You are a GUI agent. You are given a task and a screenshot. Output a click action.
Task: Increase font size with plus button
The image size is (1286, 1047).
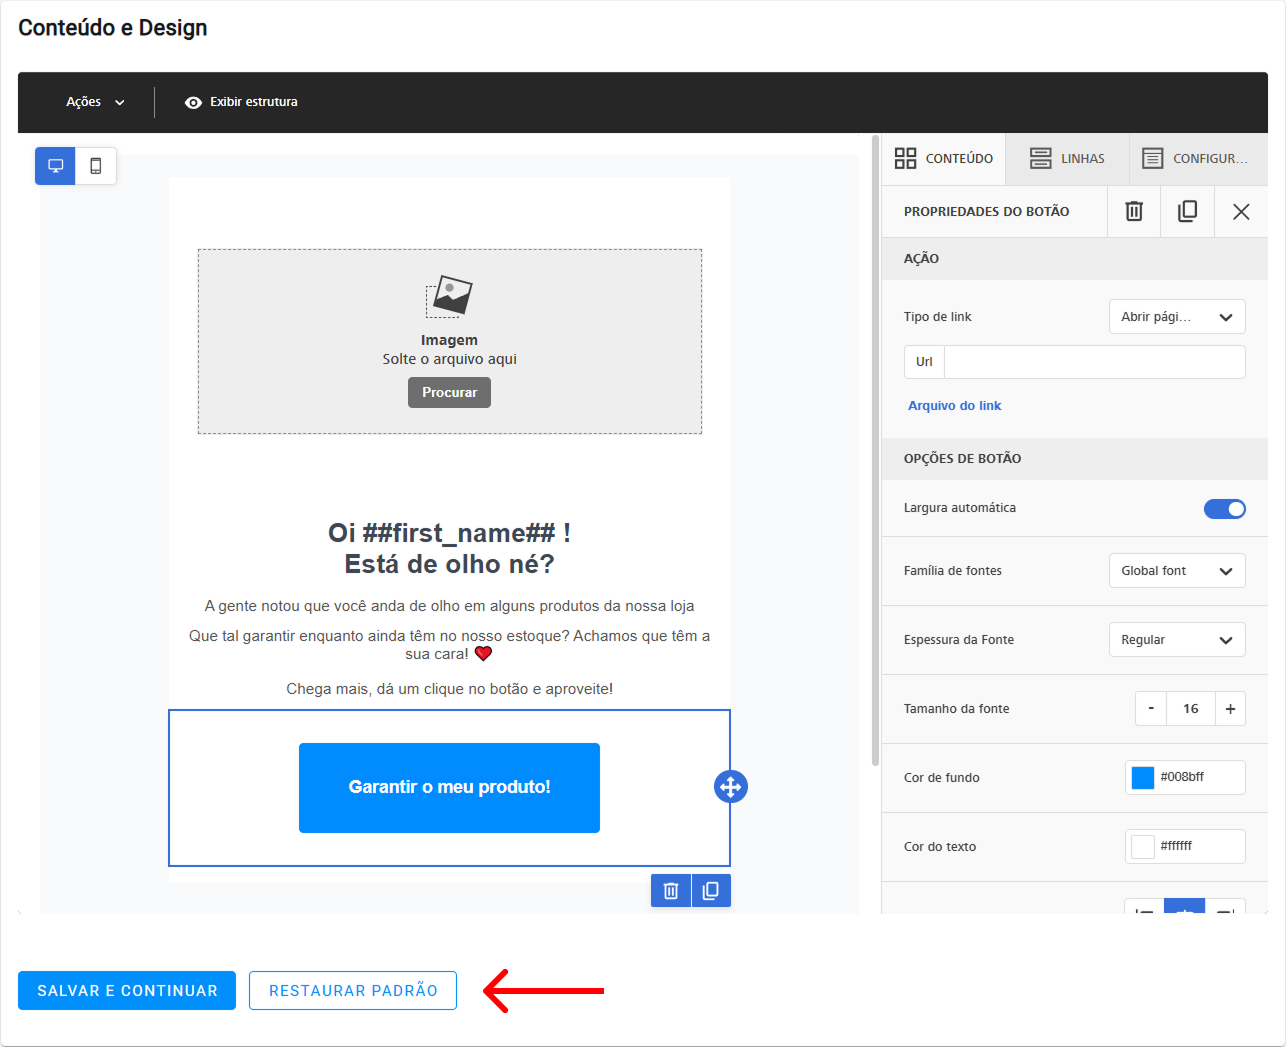(x=1230, y=708)
